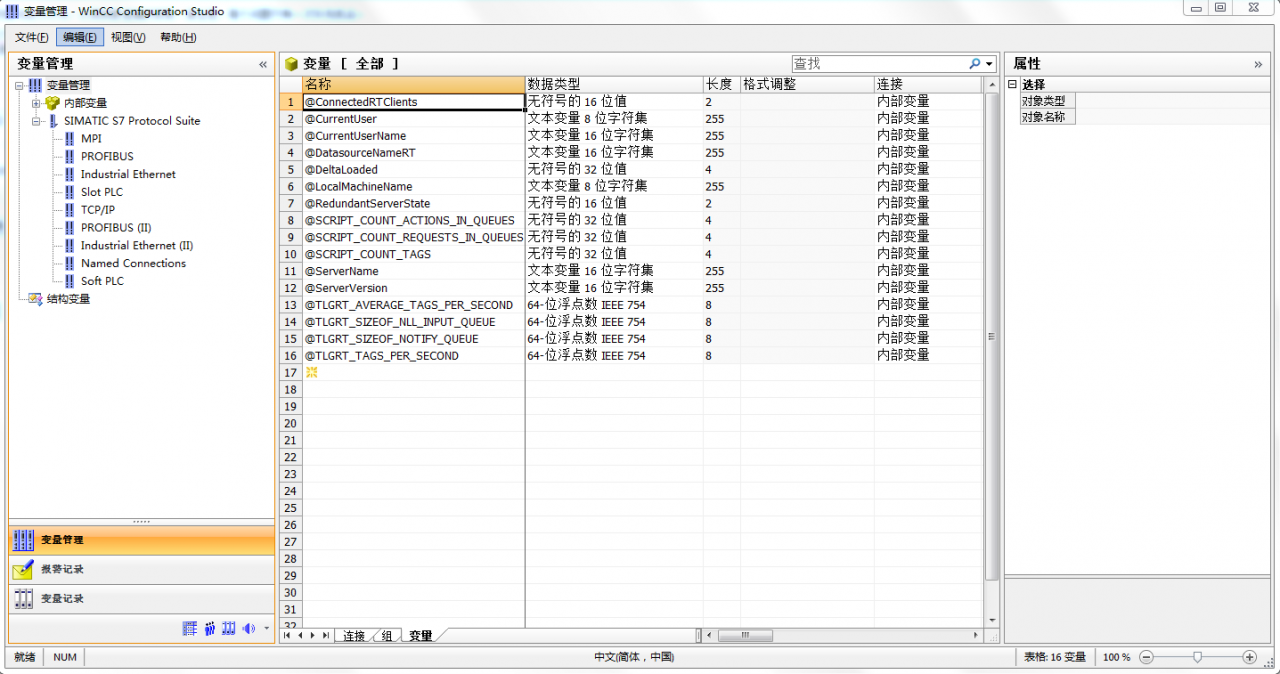The image size is (1280, 674).
Task: Click the 结构变量 structure tag icon
Action: click(x=35, y=299)
